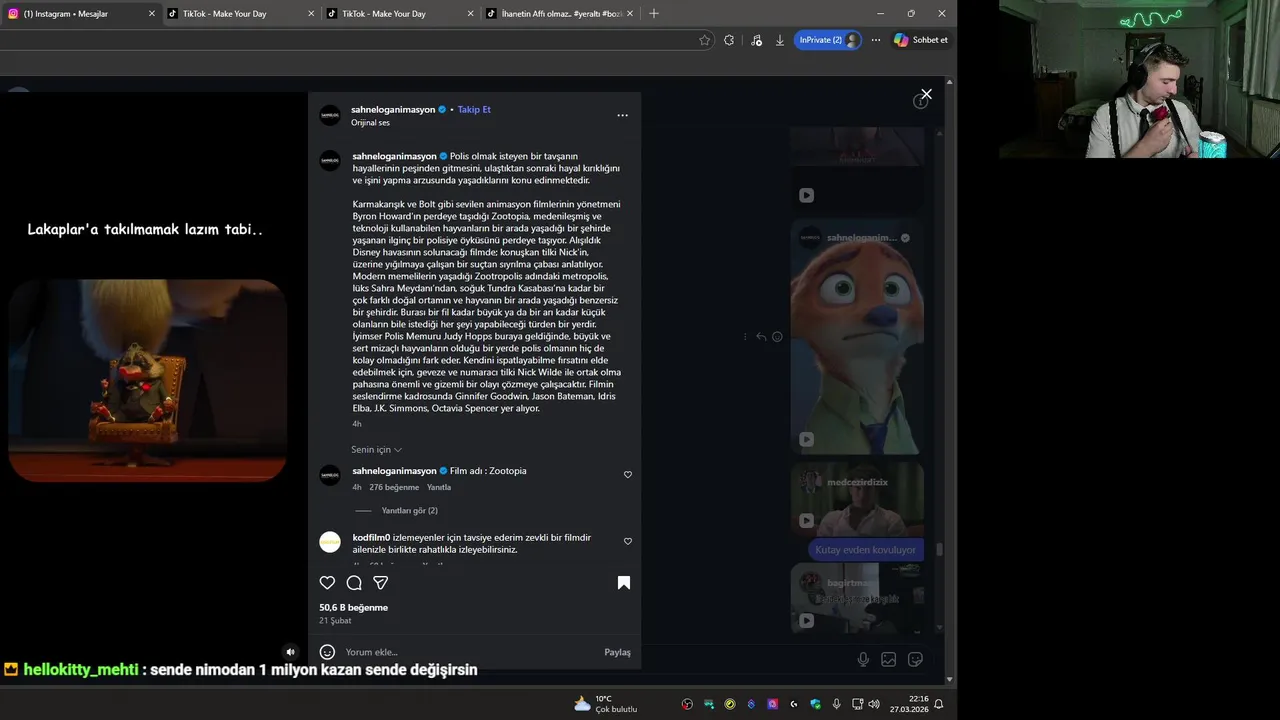Viewport: 1280px width, 720px height.
Task: Open Copilot 'Sohbet et' button
Action: pyautogui.click(x=921, y=40)
